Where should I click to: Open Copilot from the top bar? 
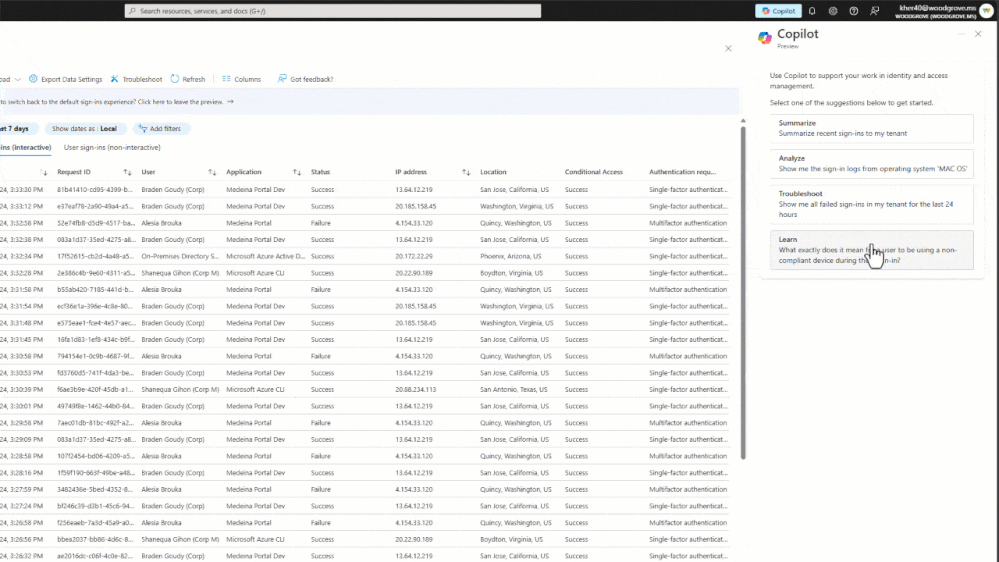(x=778, y=11)
